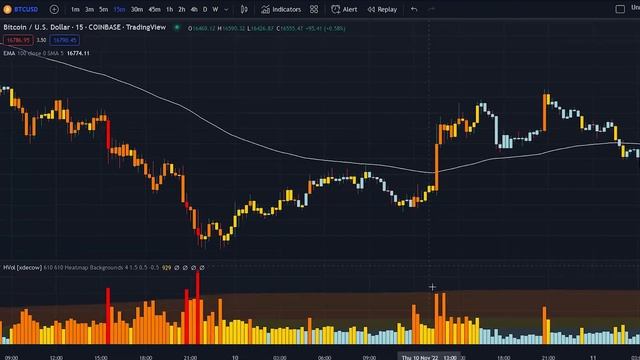This screenshot has width=640, height=360.
Task: Switch to the 45m timeframe
Action: (x=154, y=9)
